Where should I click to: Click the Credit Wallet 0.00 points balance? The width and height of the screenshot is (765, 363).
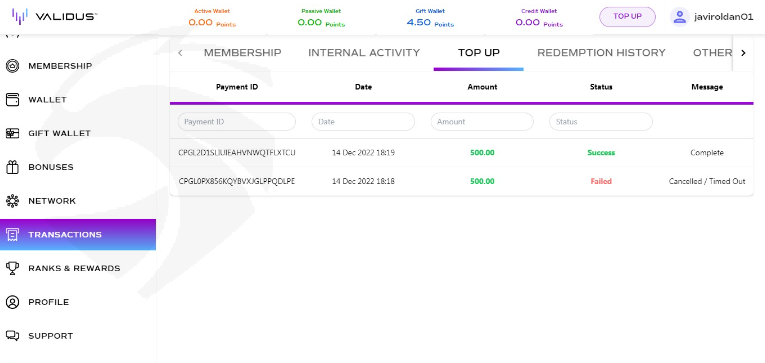tap(539, 22)
